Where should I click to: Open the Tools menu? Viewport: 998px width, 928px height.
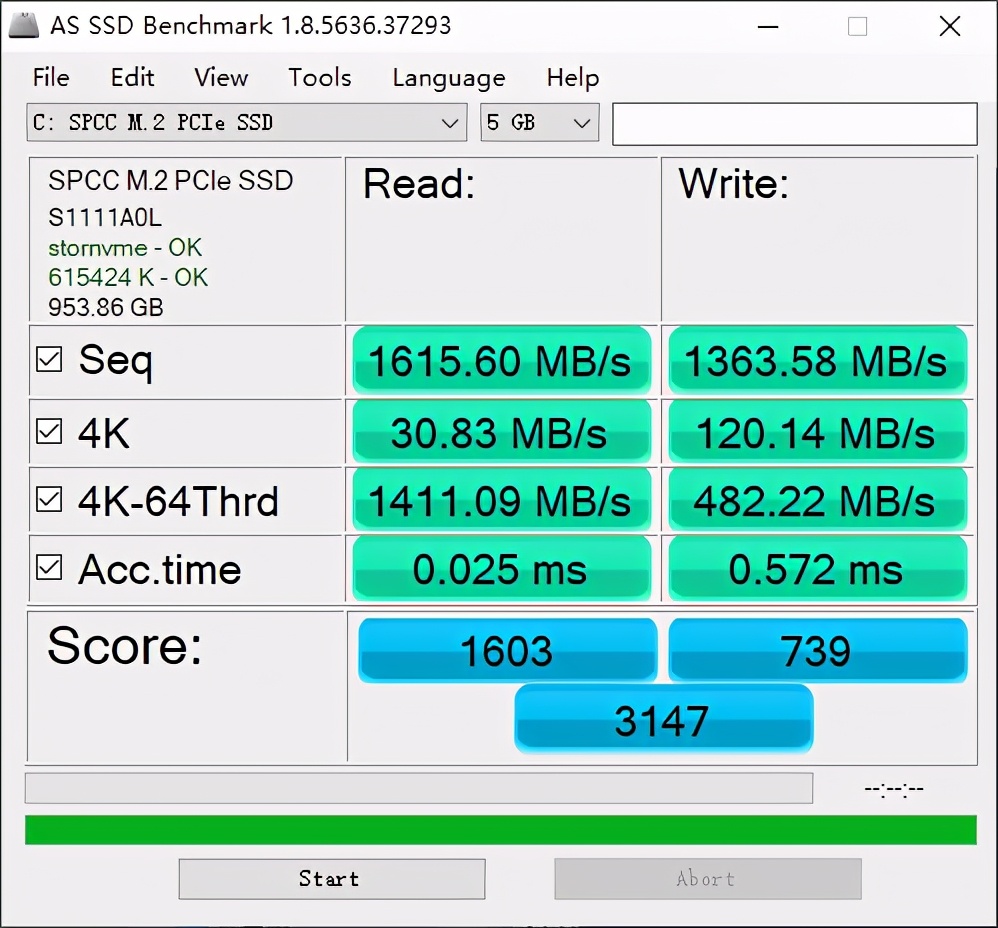319,77
